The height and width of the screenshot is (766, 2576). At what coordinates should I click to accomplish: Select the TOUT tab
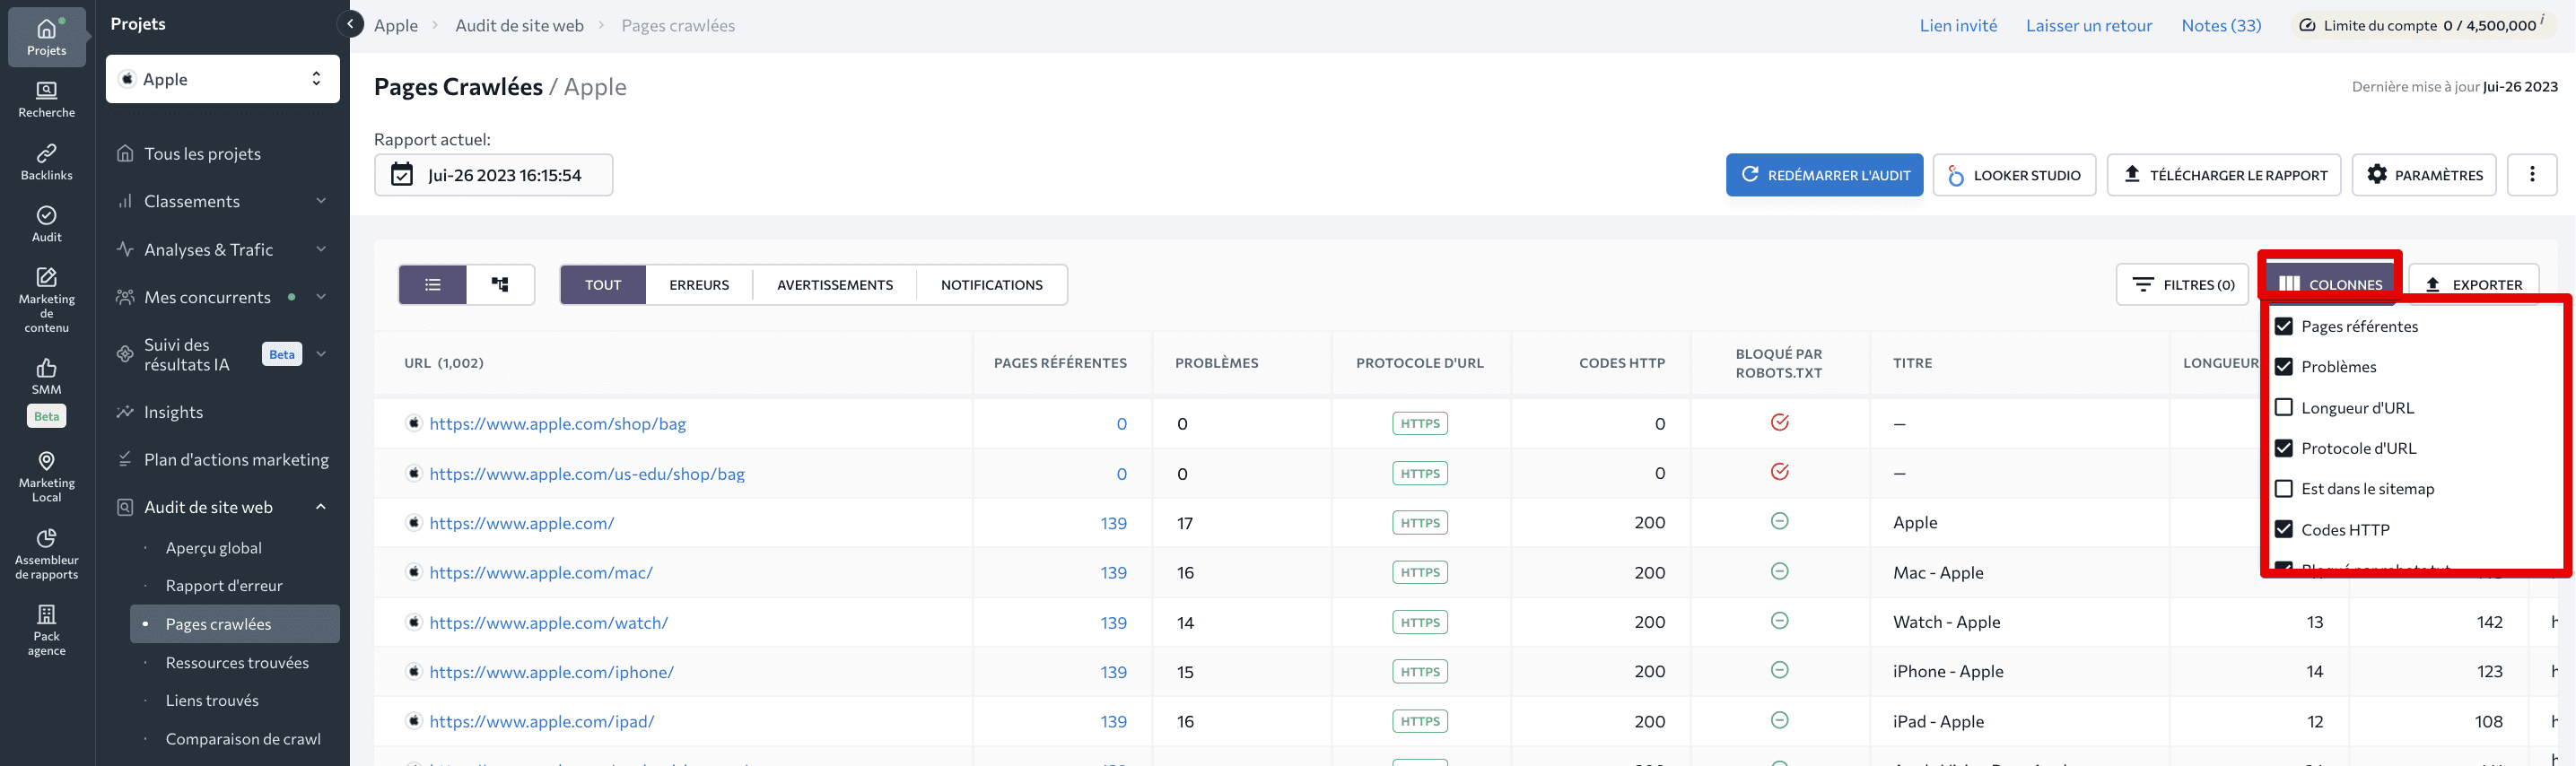[x=603, y=285]
